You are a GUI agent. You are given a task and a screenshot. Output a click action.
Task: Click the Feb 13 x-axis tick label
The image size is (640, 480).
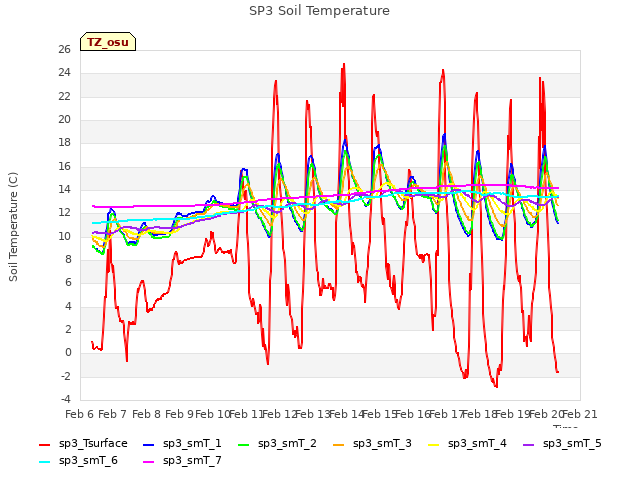pyautogui.click(x=313, y=414)
